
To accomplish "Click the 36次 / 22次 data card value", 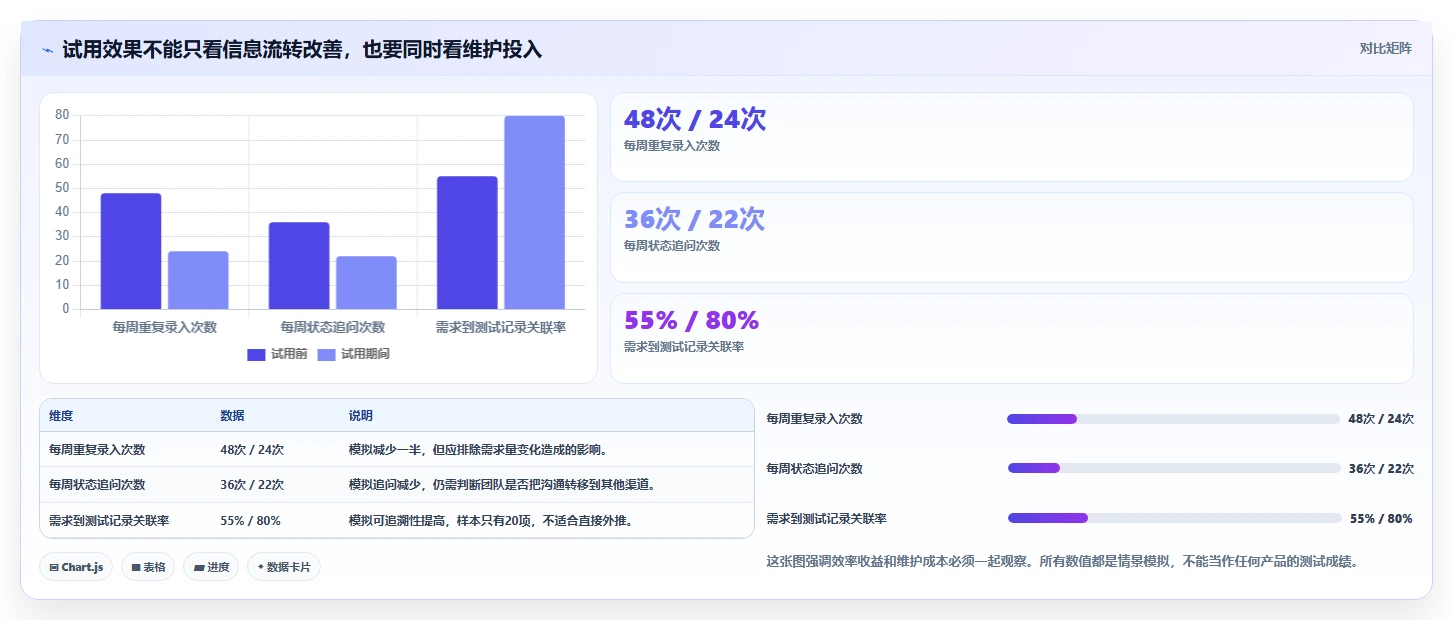I will pos(694,219).
